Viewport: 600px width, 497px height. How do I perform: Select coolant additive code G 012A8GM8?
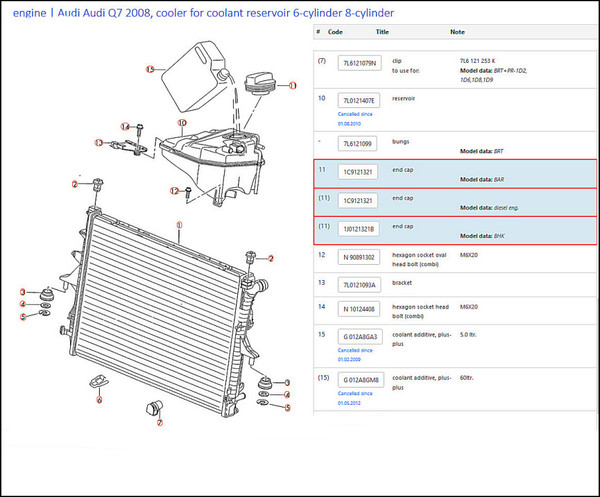[x=359, y=381]
